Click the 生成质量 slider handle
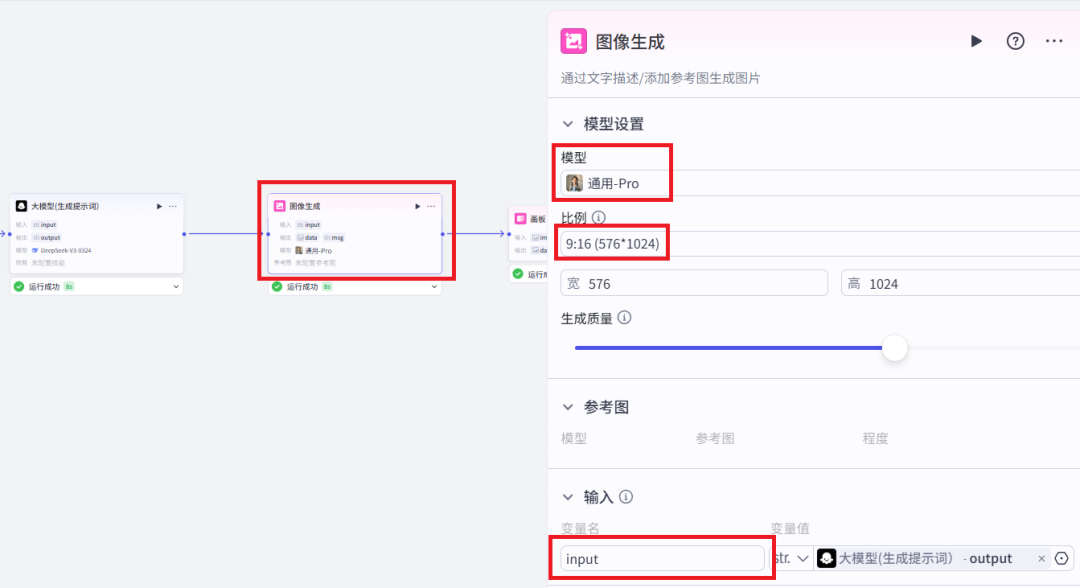The height and width of the screenshot is (588, 1080). point(894,348)
